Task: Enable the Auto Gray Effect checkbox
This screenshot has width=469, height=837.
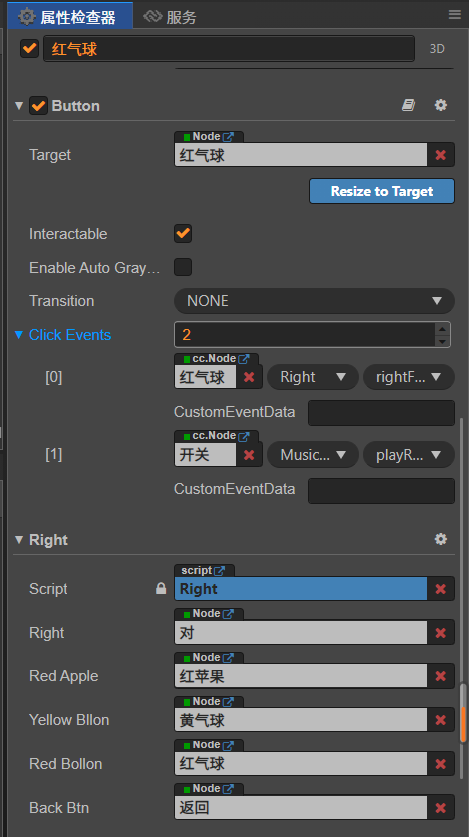Action: click(x=183, y=267)
